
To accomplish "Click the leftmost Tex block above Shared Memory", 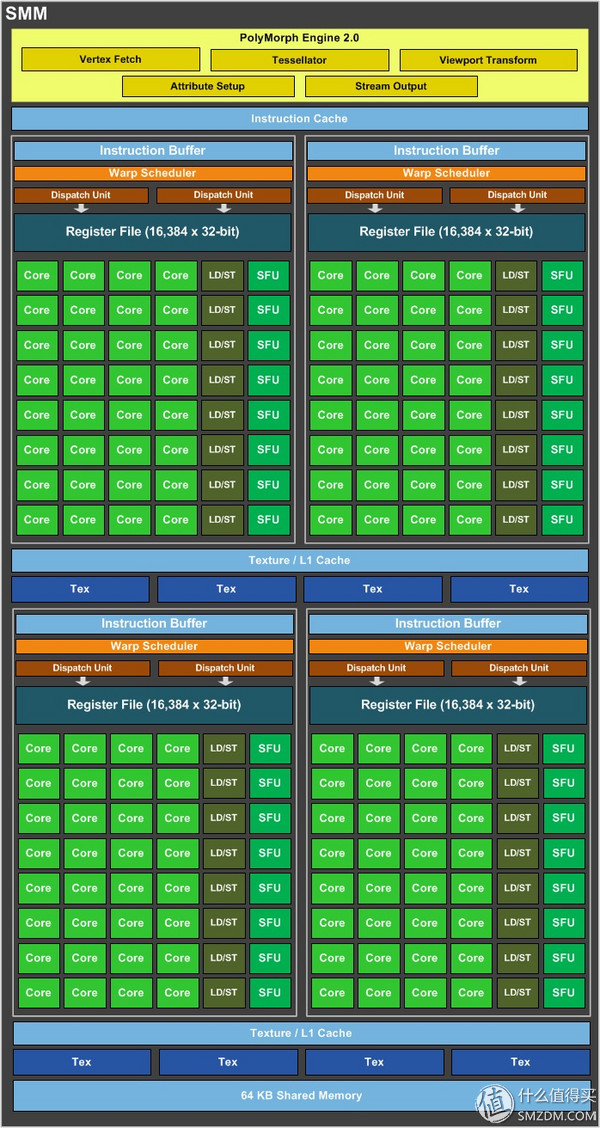I will coord(82,1062).
